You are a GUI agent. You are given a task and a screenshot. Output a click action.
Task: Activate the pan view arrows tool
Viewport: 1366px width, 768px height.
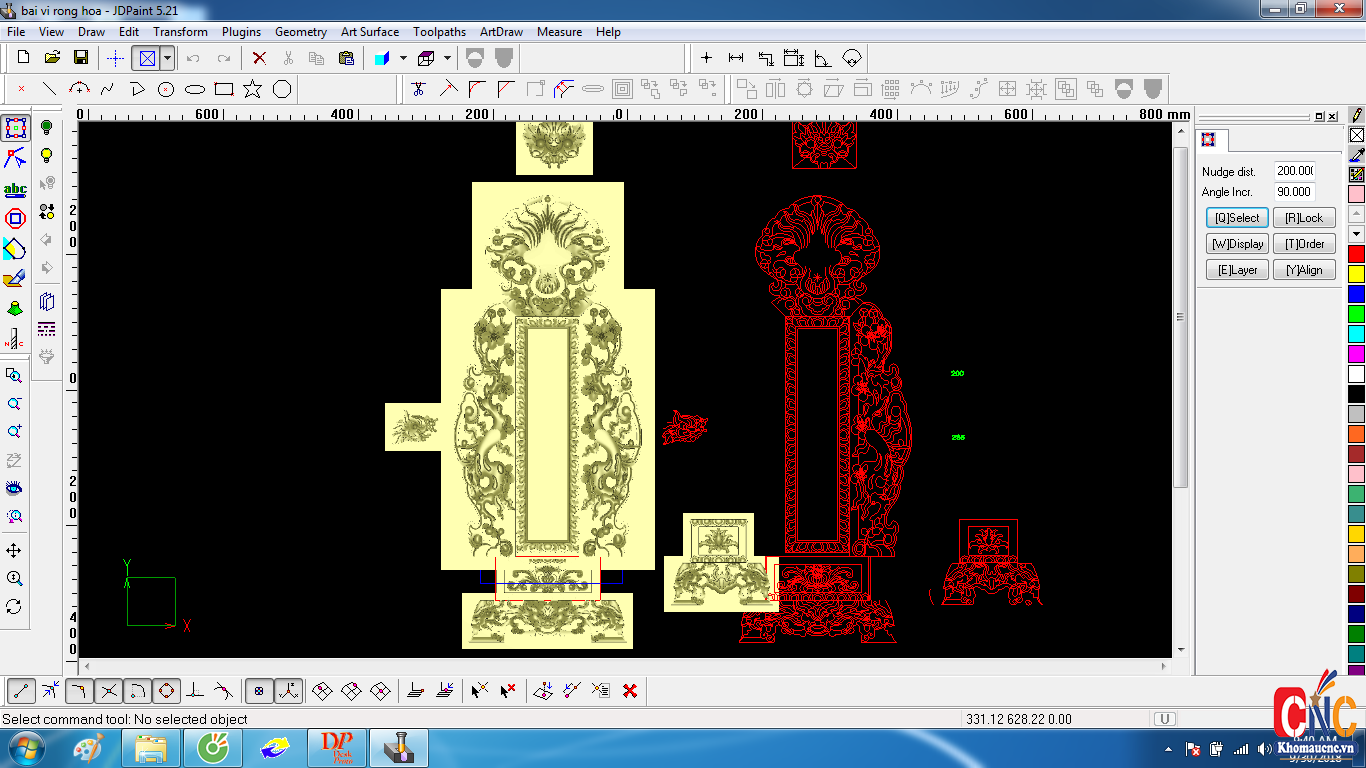[x=14, y=551]
